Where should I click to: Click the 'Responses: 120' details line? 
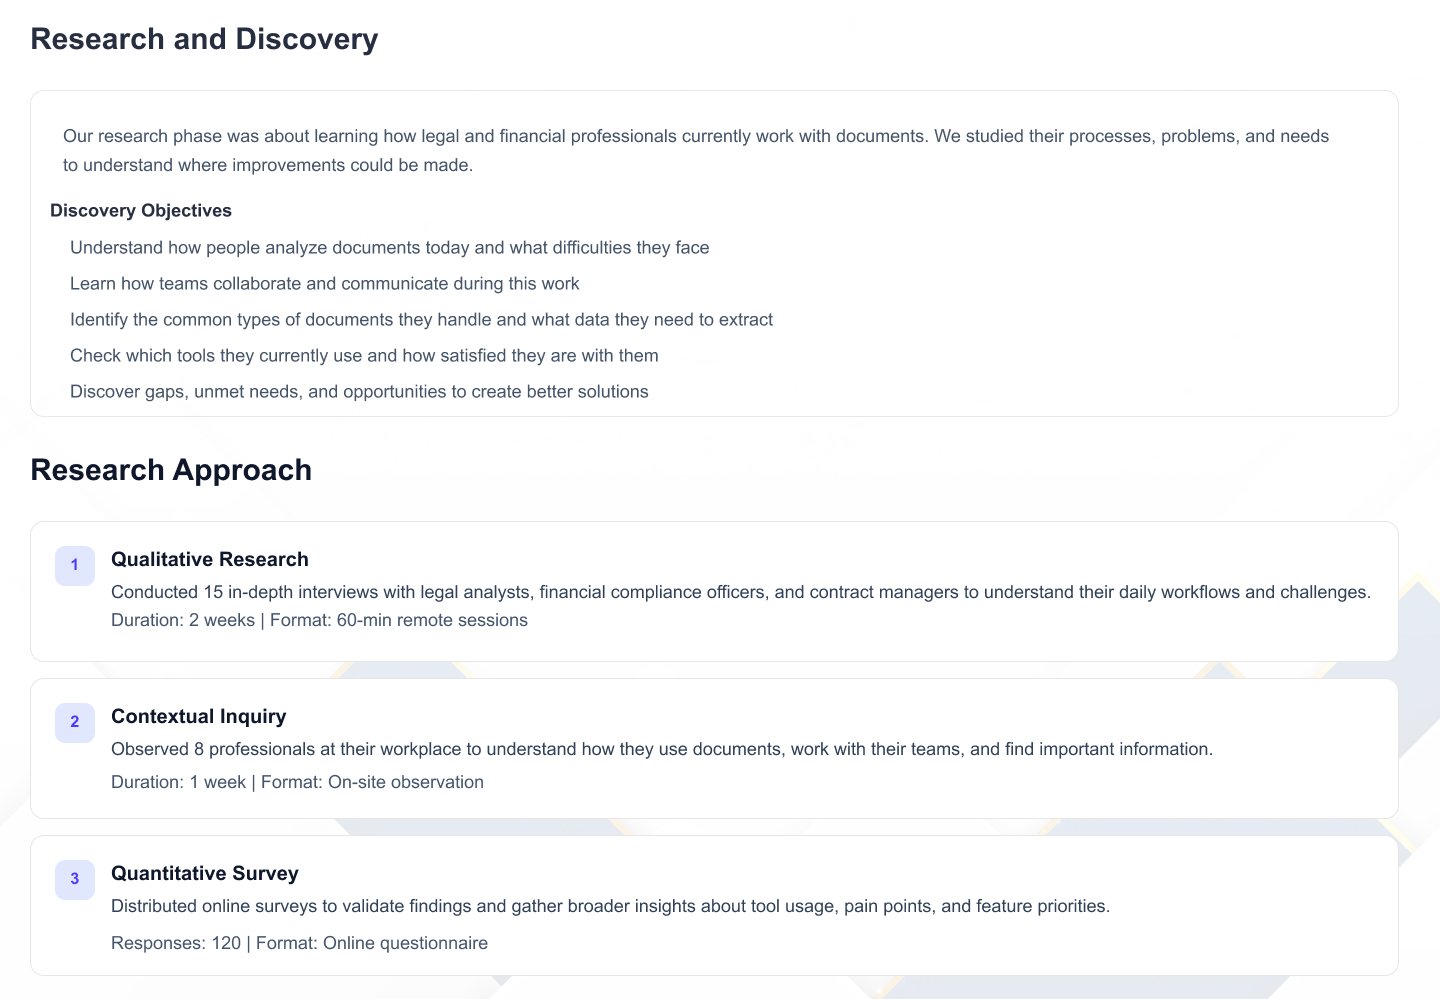coord(299,943)
